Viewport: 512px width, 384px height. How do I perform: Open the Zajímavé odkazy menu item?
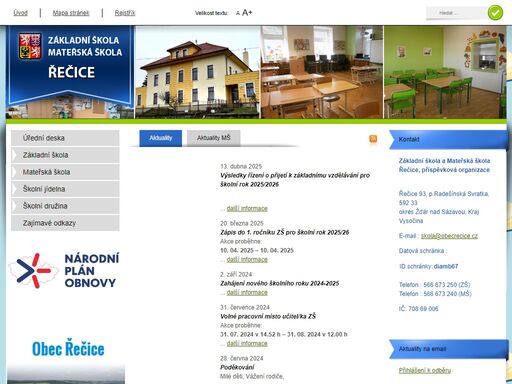pos(65,223)
